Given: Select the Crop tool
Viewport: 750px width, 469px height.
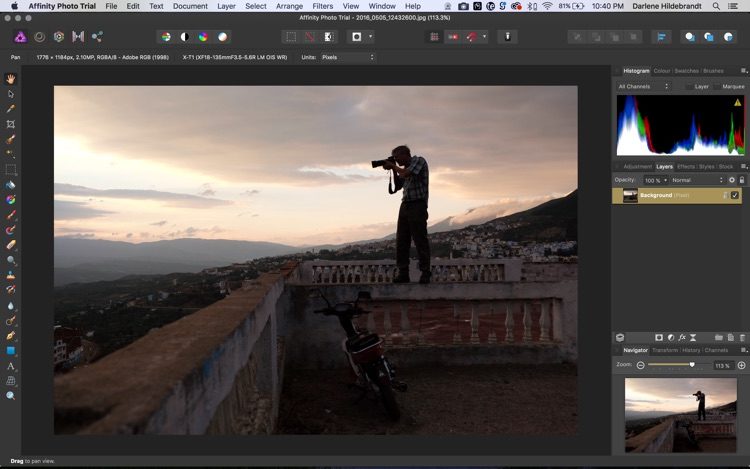Looking at the screenshot, I should click(11, 124).
